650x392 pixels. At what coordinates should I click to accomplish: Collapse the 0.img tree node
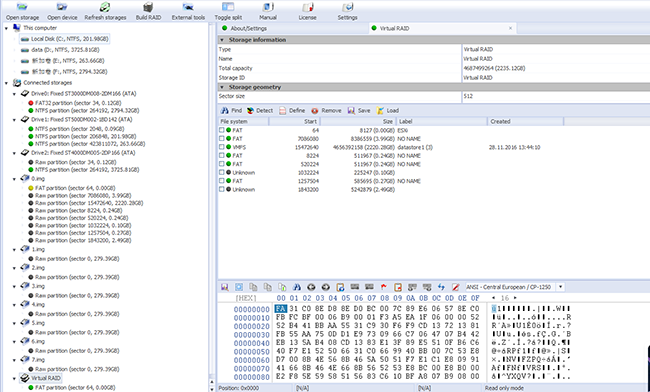tap(15, 179)
